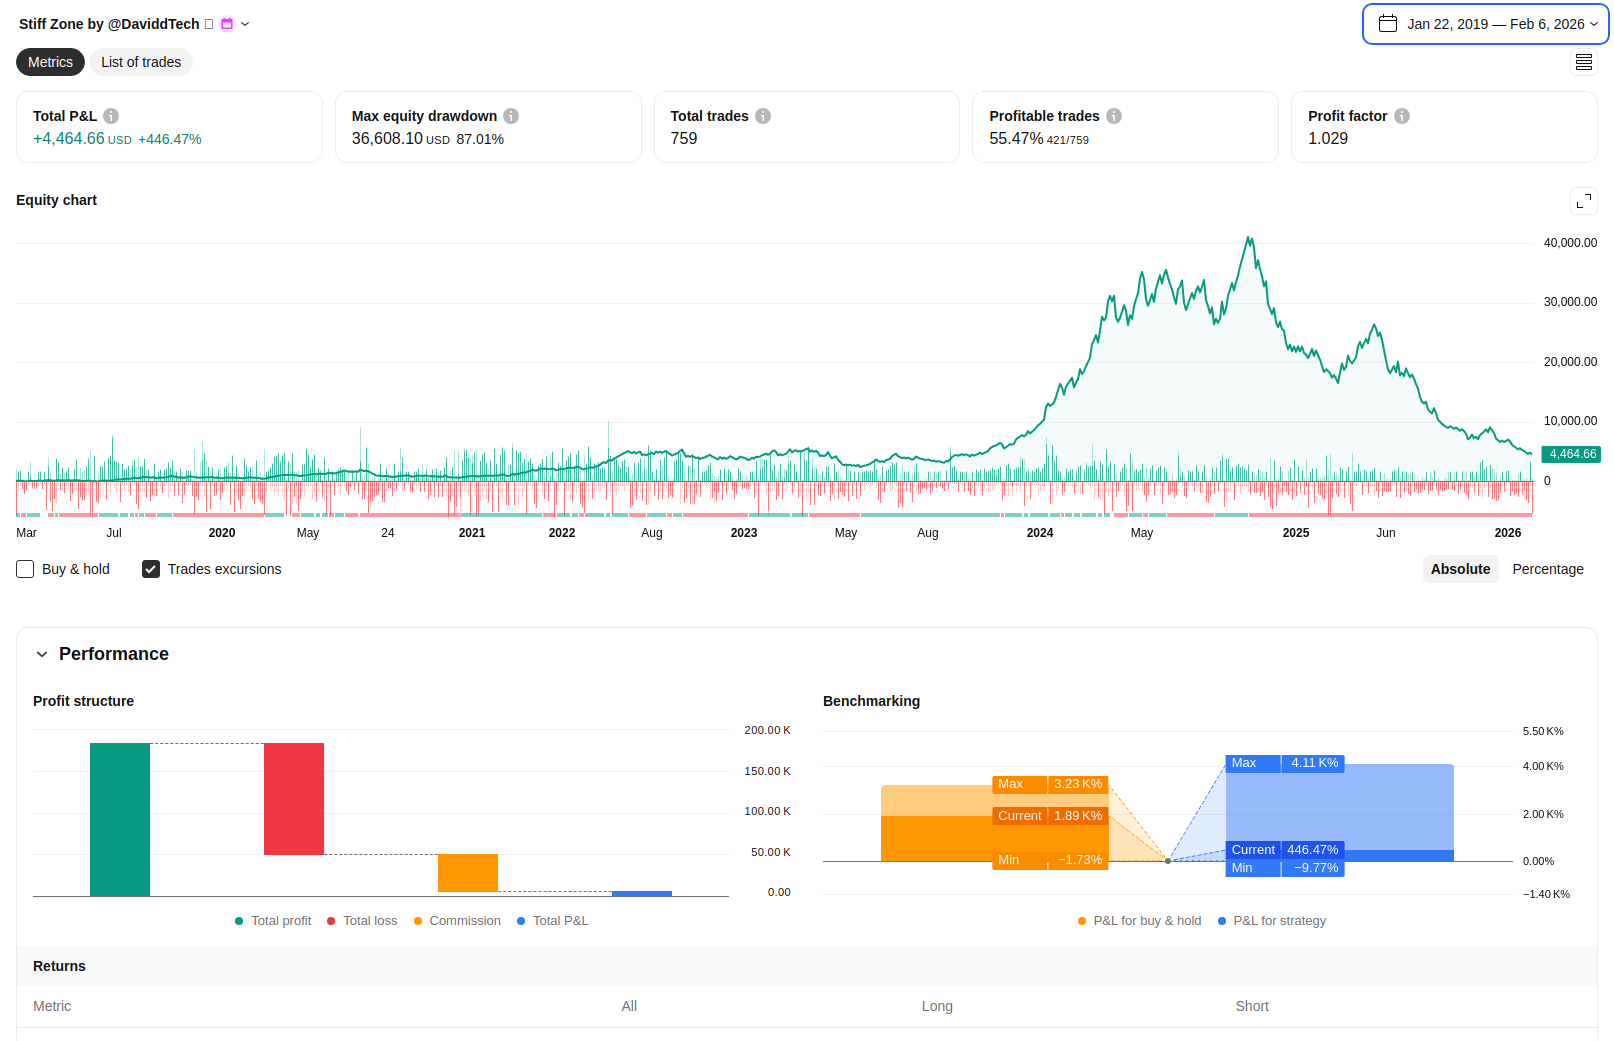Open the date range dropdown
Screen dimensions: 1614x1041
pos(1485,24)
